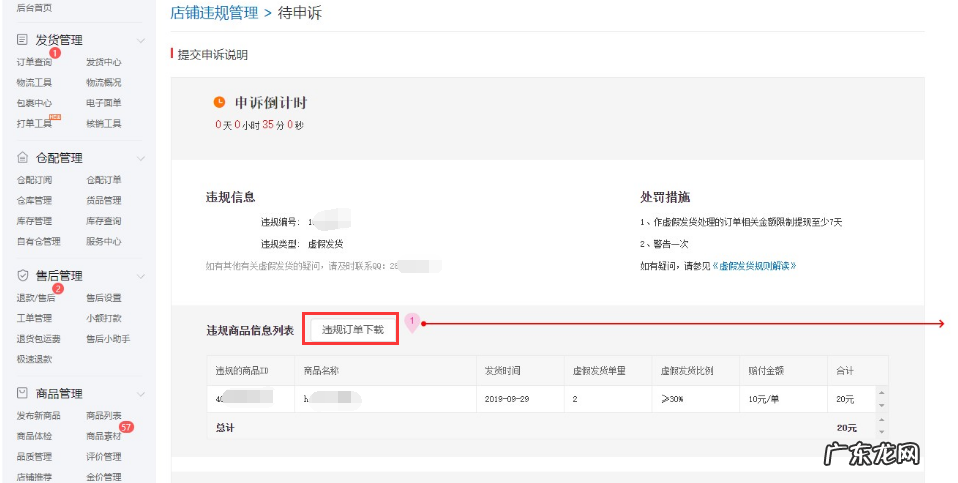Go to 小额打款
958x483 pixels.
point(104,318)
